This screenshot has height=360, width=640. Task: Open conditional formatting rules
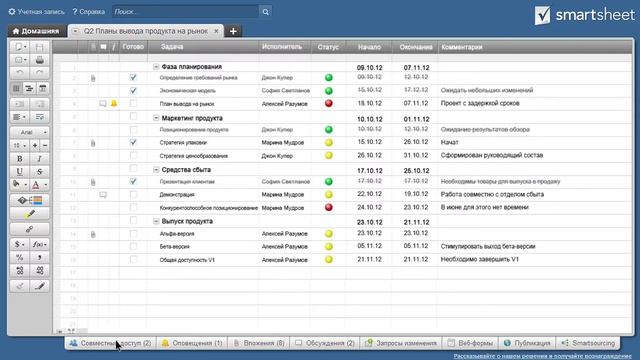click(29, 200)
